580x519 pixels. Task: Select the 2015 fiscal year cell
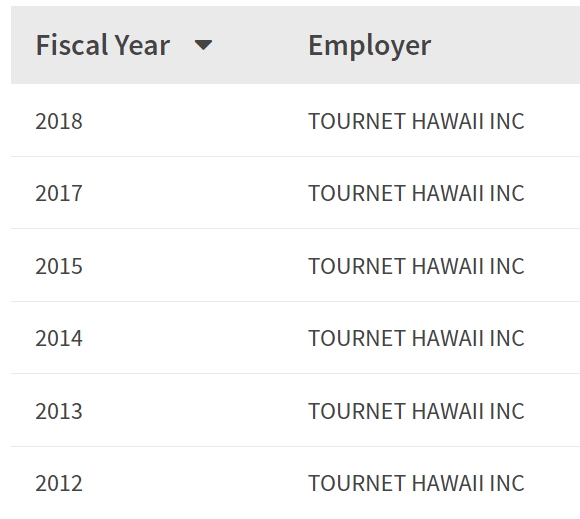59,266
